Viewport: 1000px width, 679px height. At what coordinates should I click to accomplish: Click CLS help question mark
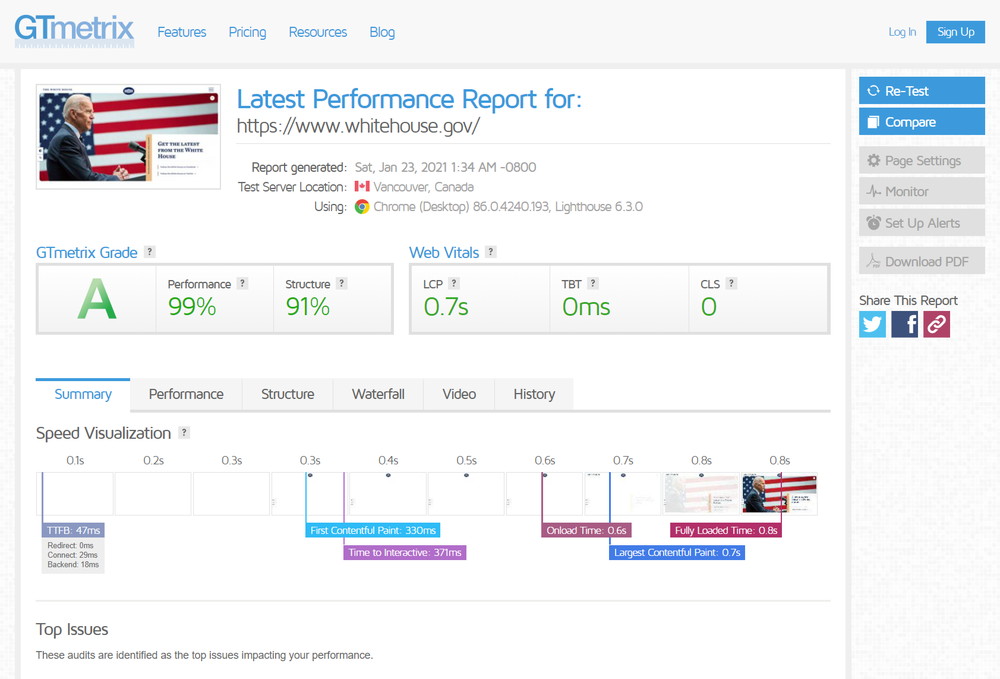[732, 283]
